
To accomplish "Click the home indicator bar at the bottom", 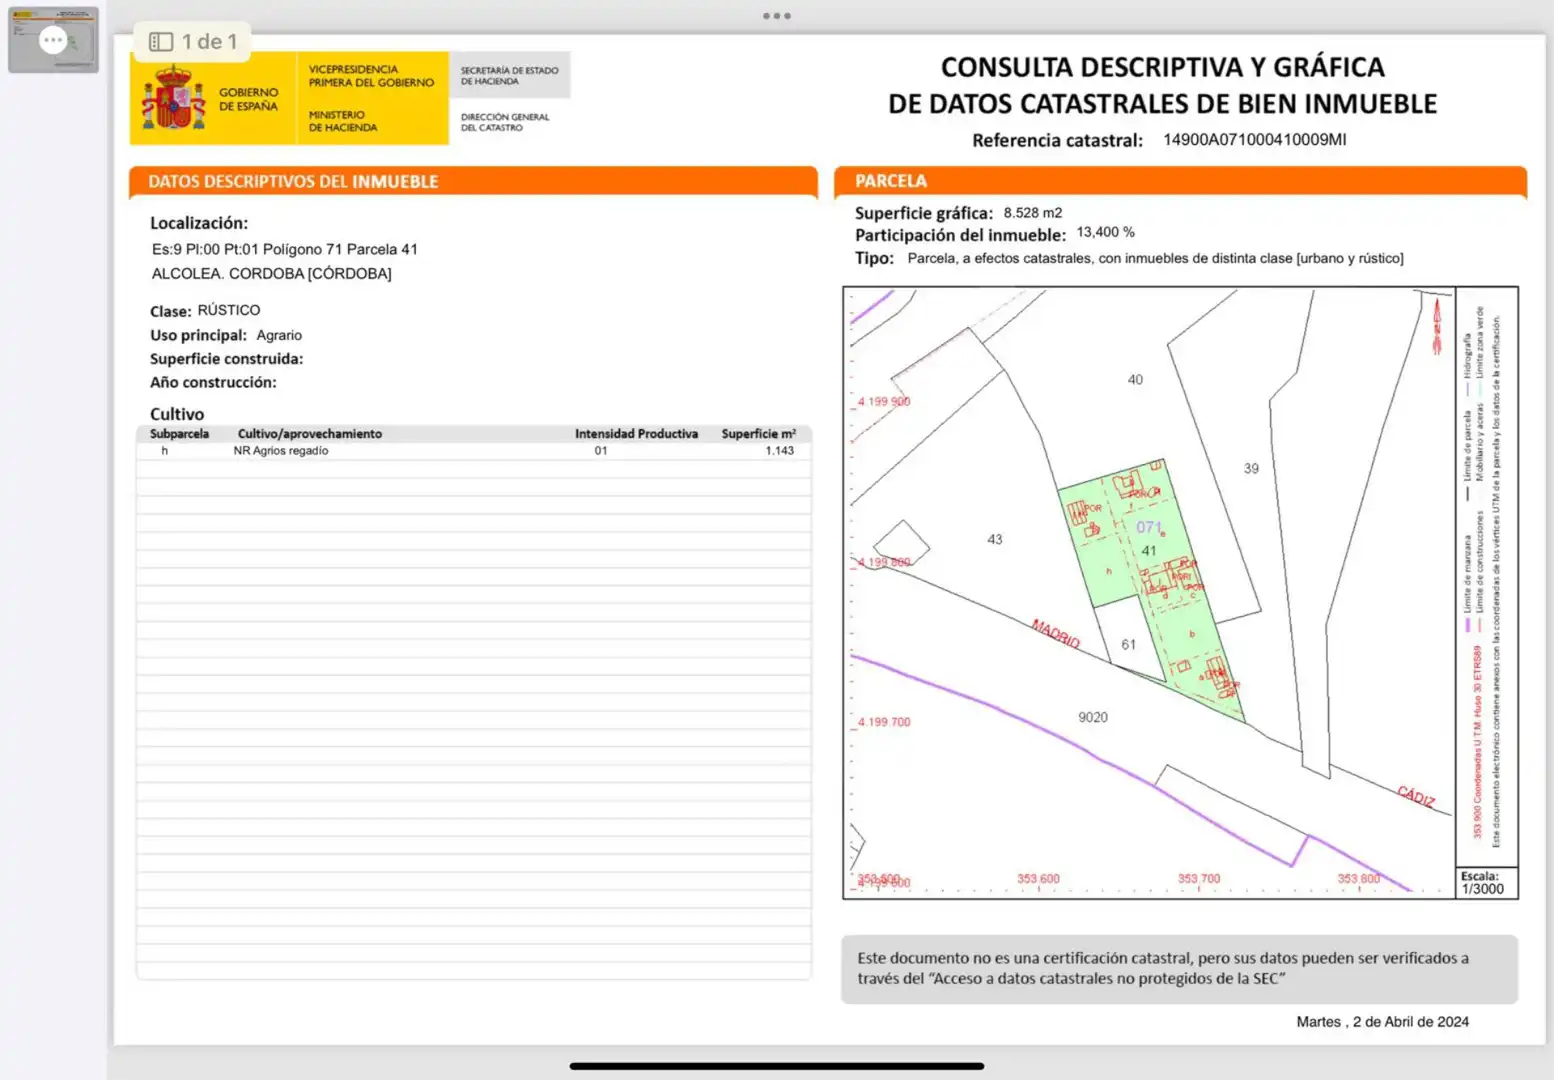I will coord(777,1066).
